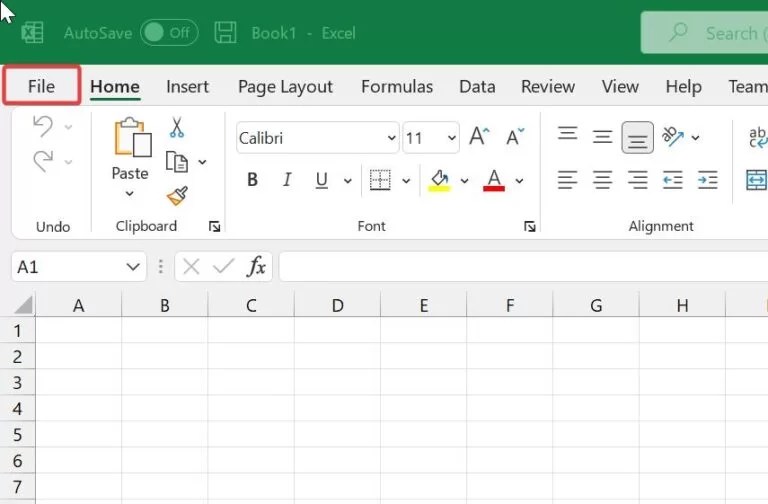Click the Merge & Center icon
This screenshot has width=768, height=504.
click(x=756, y=180)
